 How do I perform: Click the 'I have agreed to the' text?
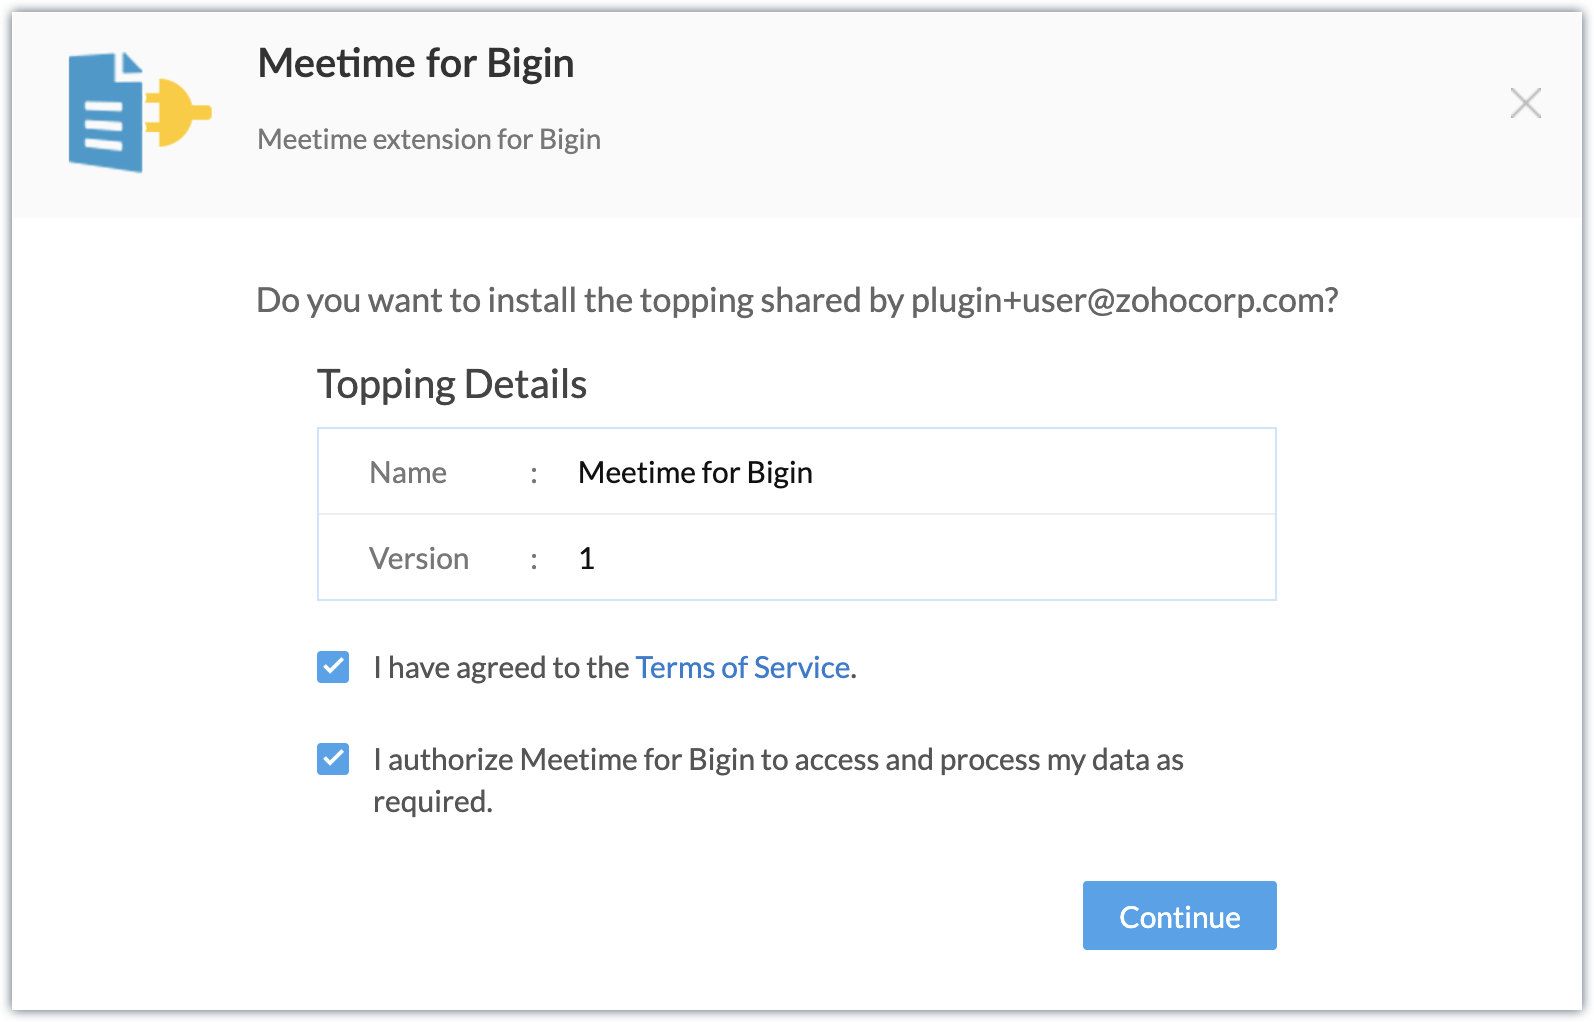(x=501, y=667)
